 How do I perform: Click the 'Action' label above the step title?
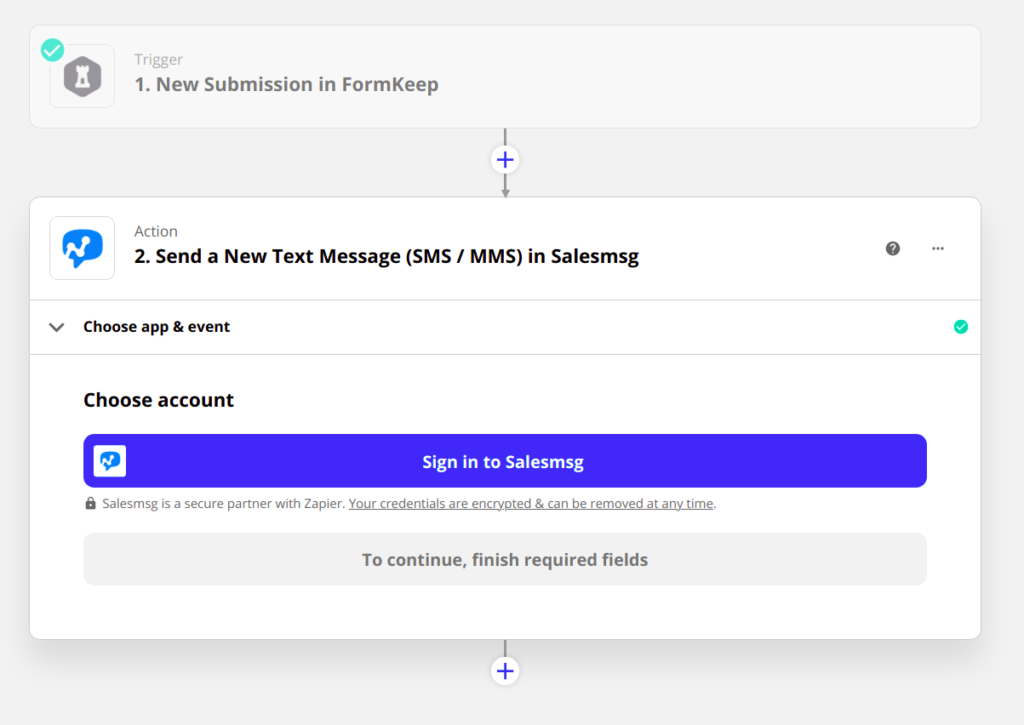[x=156, y=231]
